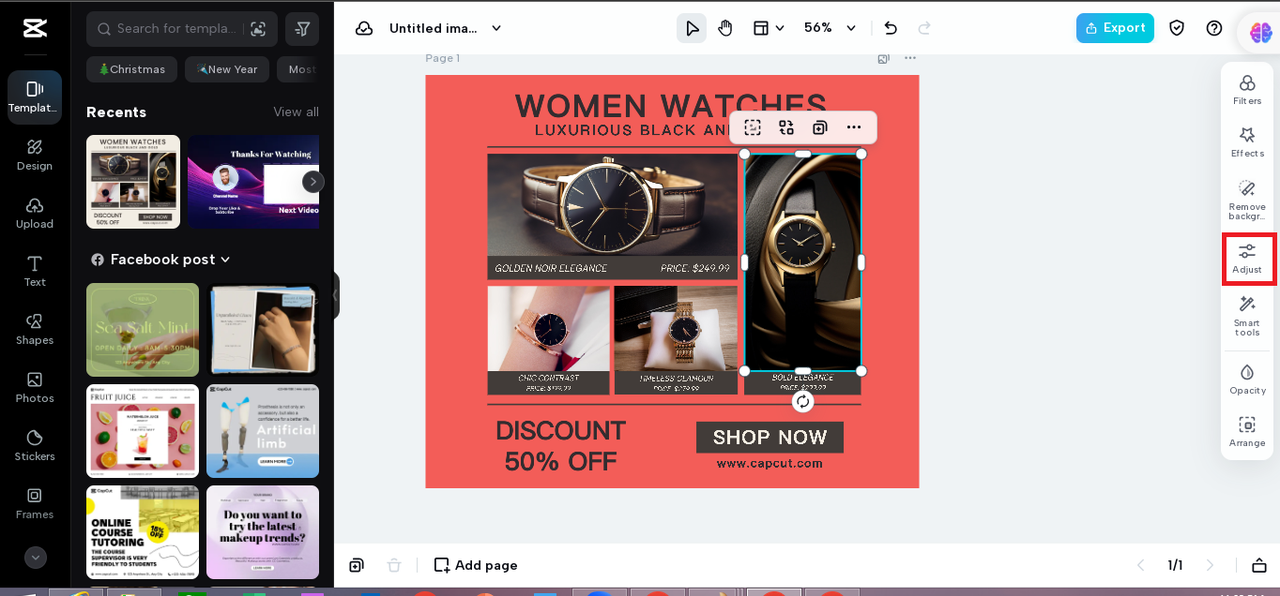Click the Export button

tap(1115, 28)
